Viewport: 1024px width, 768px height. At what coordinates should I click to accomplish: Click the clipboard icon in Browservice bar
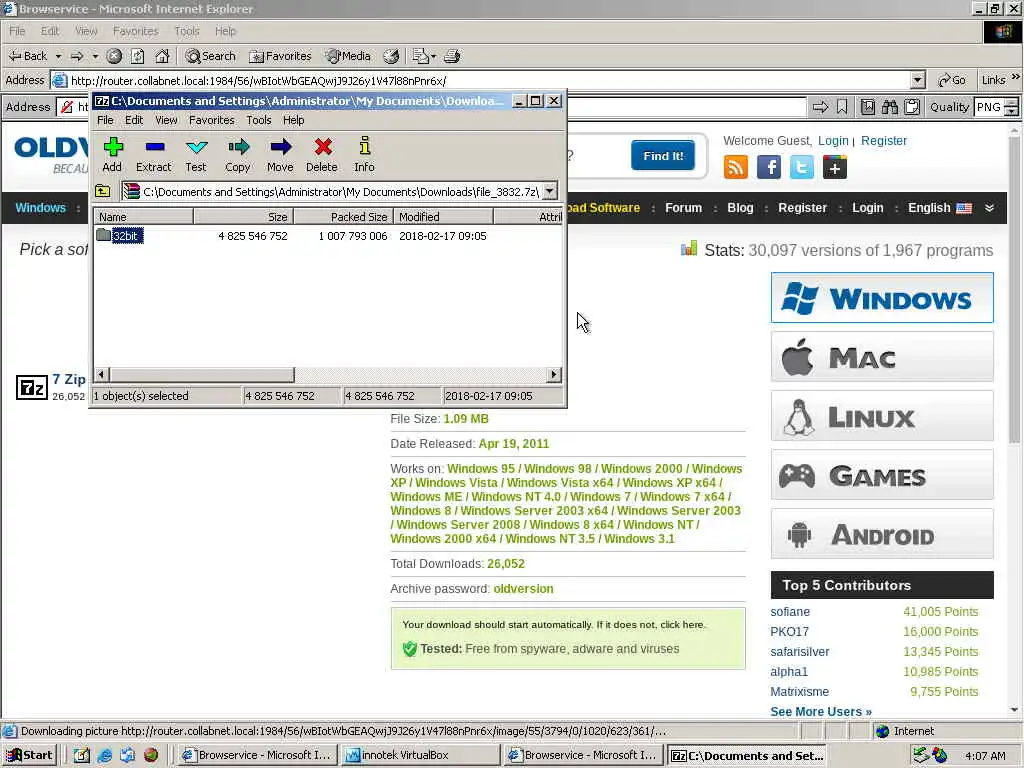point(912,107)
